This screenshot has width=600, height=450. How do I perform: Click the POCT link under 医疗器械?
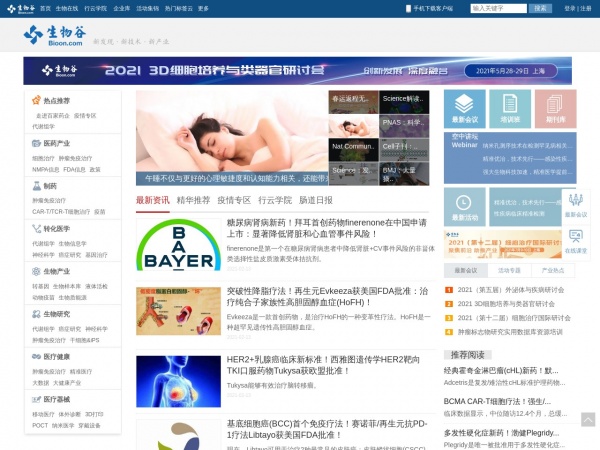click(x=40, y=426)
